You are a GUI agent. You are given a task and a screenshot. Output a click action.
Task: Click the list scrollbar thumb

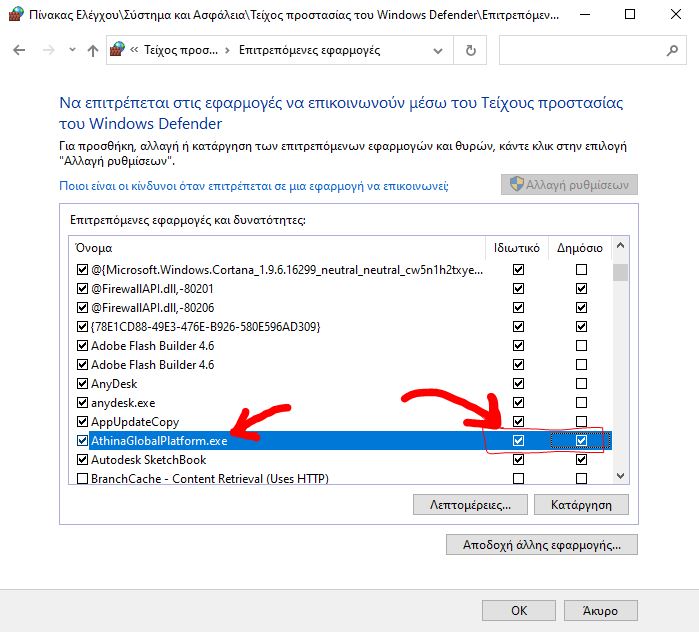pos(620,272)
